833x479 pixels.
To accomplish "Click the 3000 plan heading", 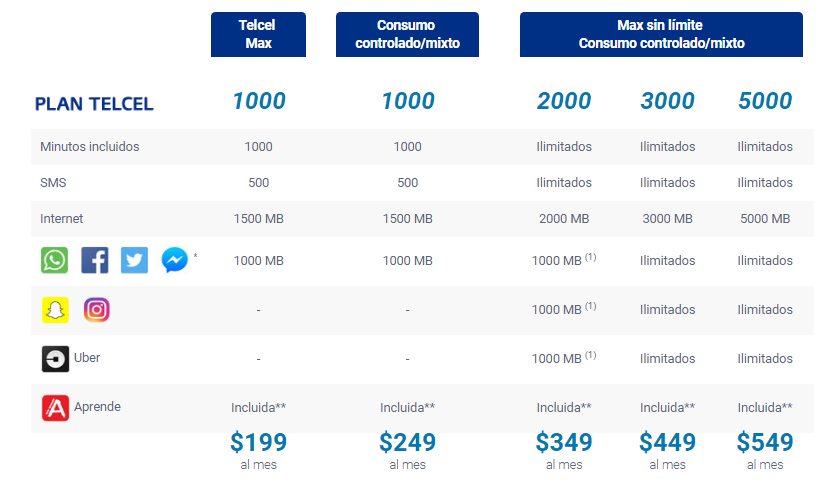I will click(667, 101).
